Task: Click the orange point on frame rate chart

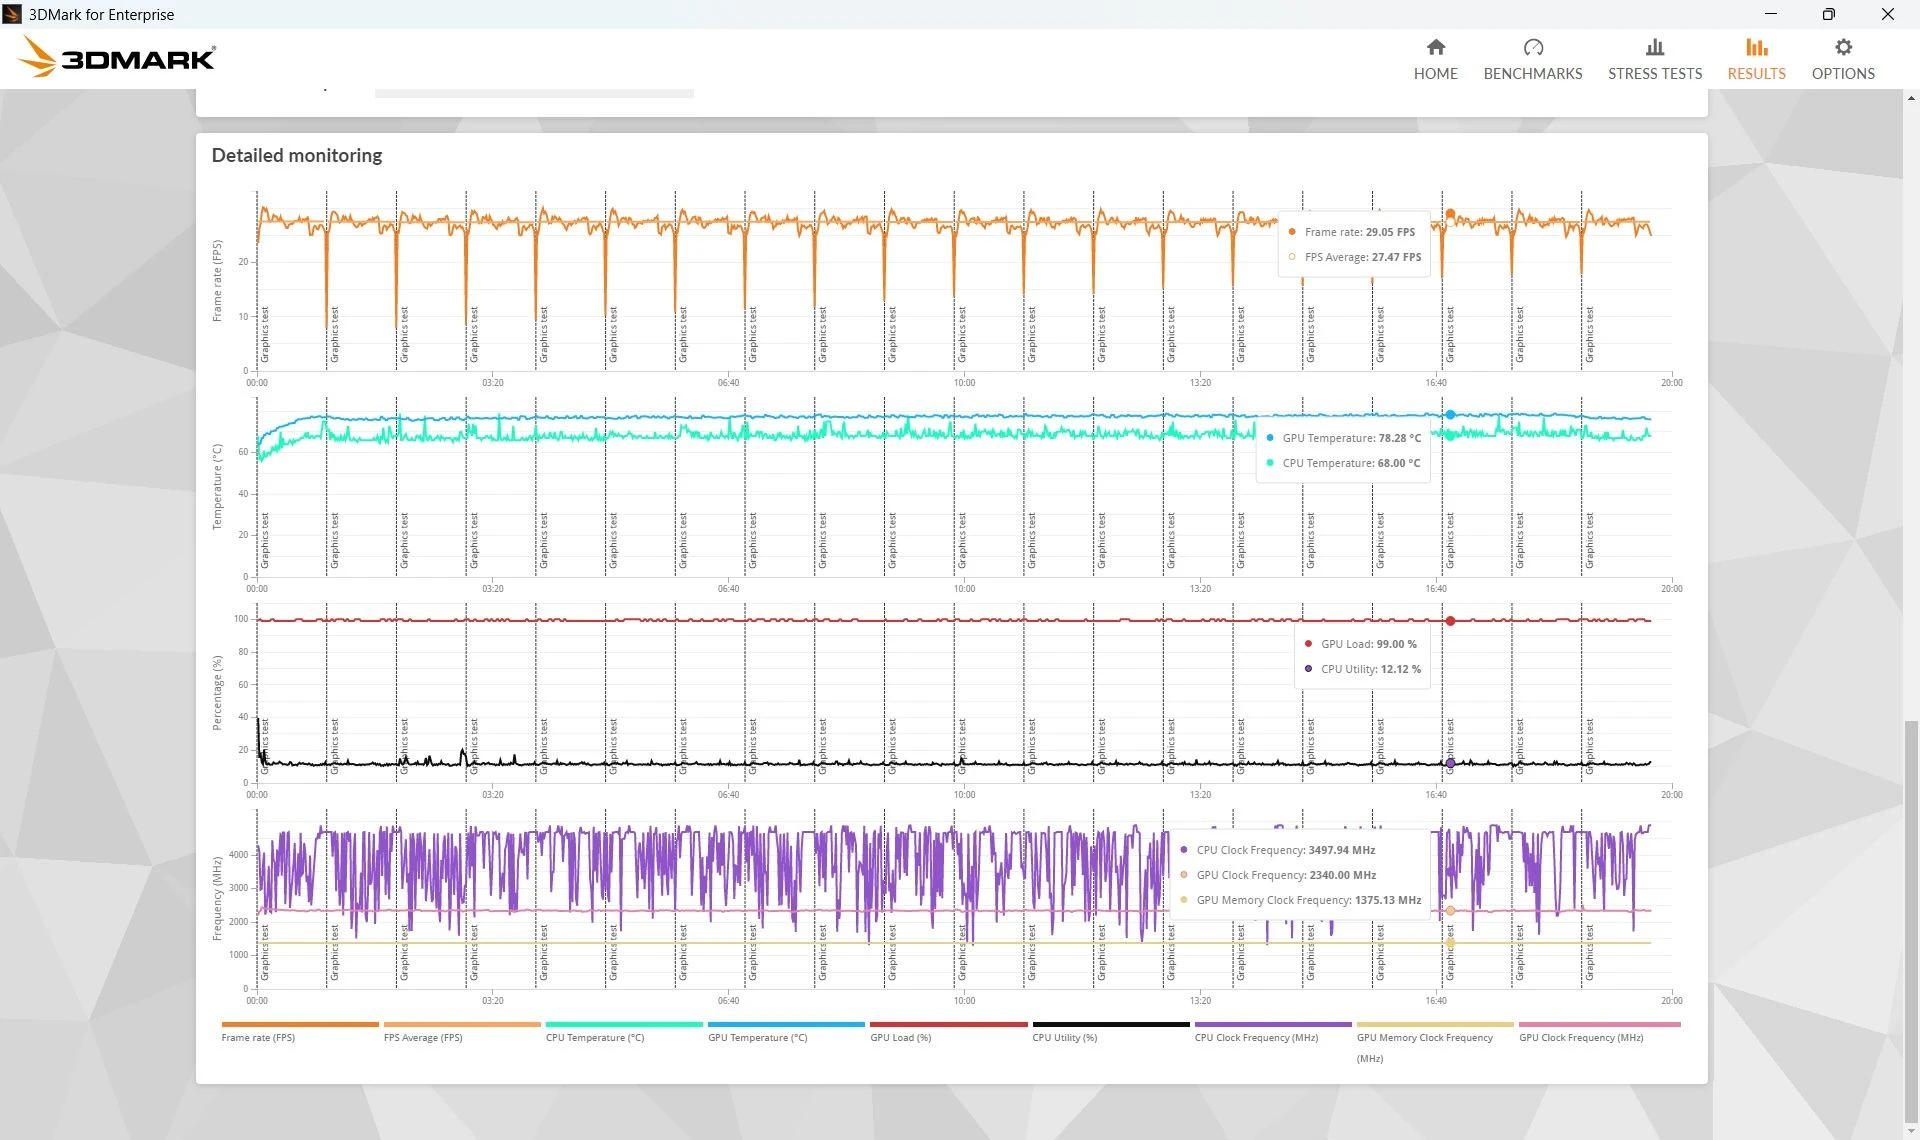Action: (1450, 213)
